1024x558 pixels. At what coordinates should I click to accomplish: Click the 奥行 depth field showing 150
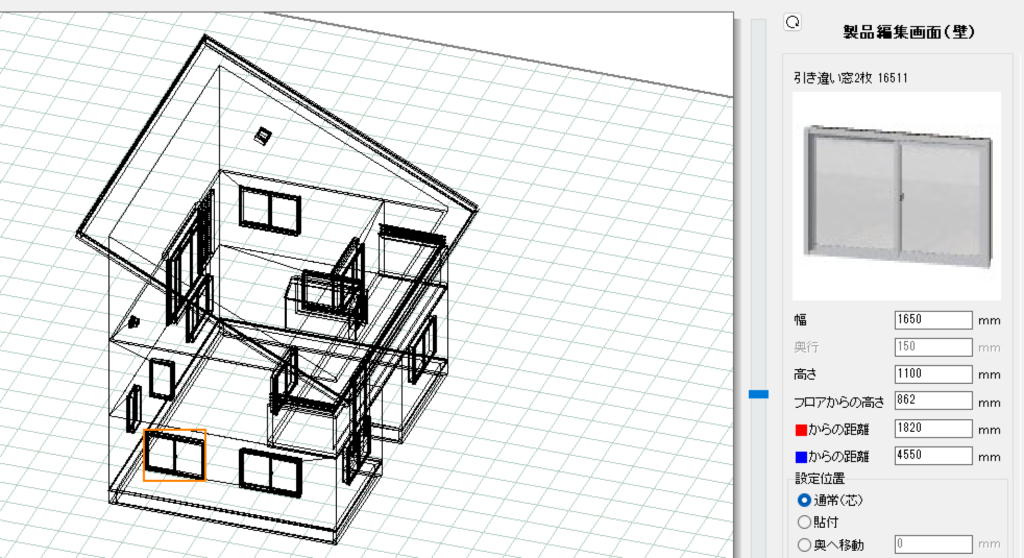(933, 347)
